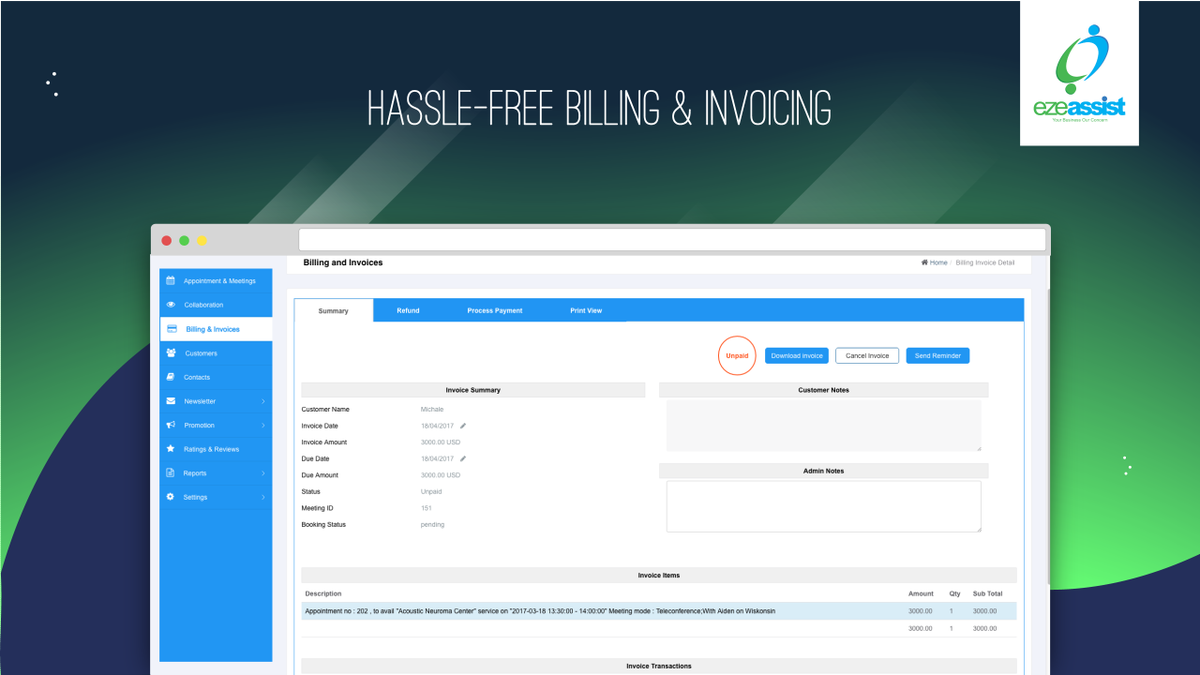
Task: Switch to the Summary tab
Action: click(x=334, y=311)
